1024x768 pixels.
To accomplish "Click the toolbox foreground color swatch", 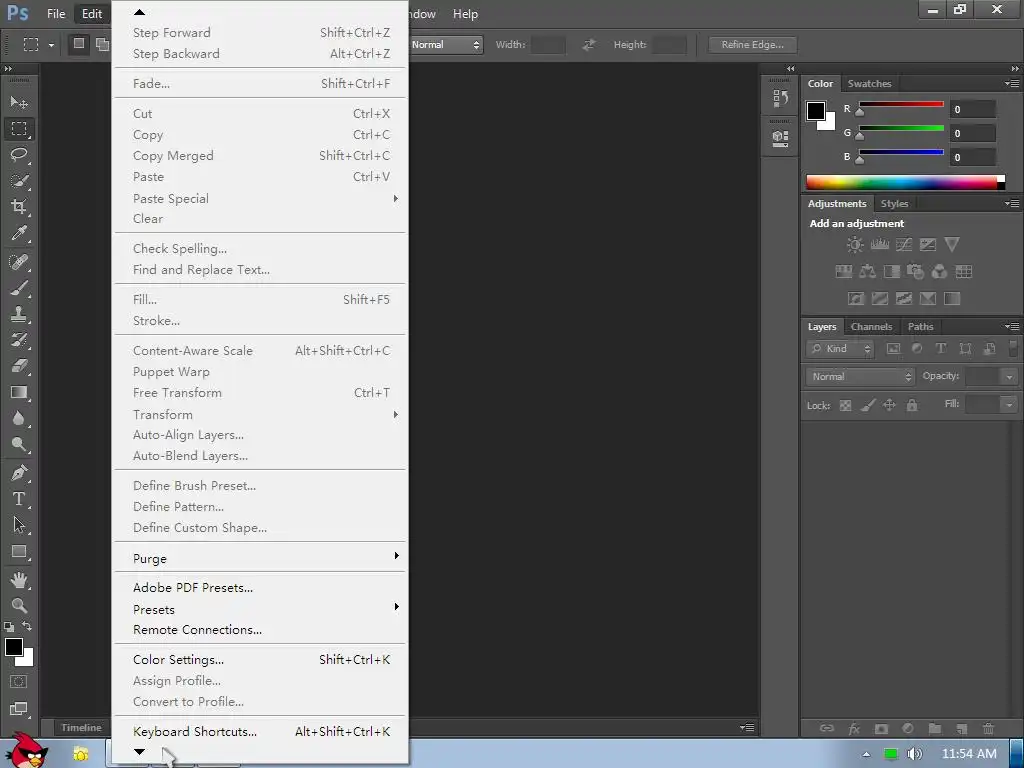I will [14, 647].
